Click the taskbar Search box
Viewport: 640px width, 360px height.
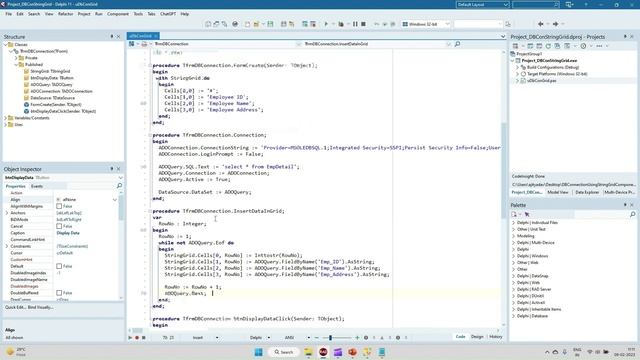(284, 352)
